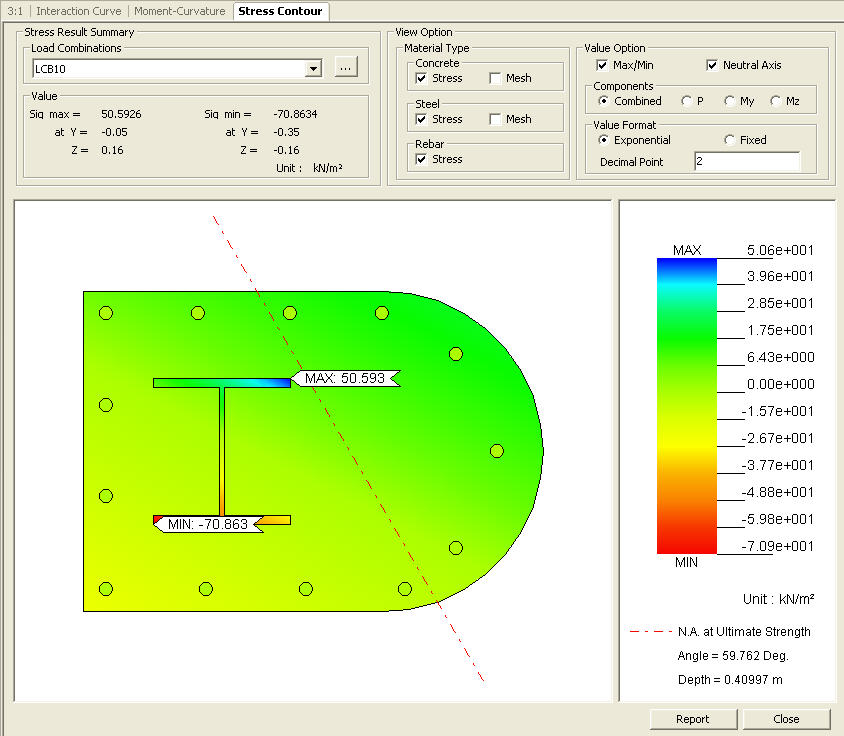
Task: Uncheck Concrete Stress display
Action: click(421, 78)
